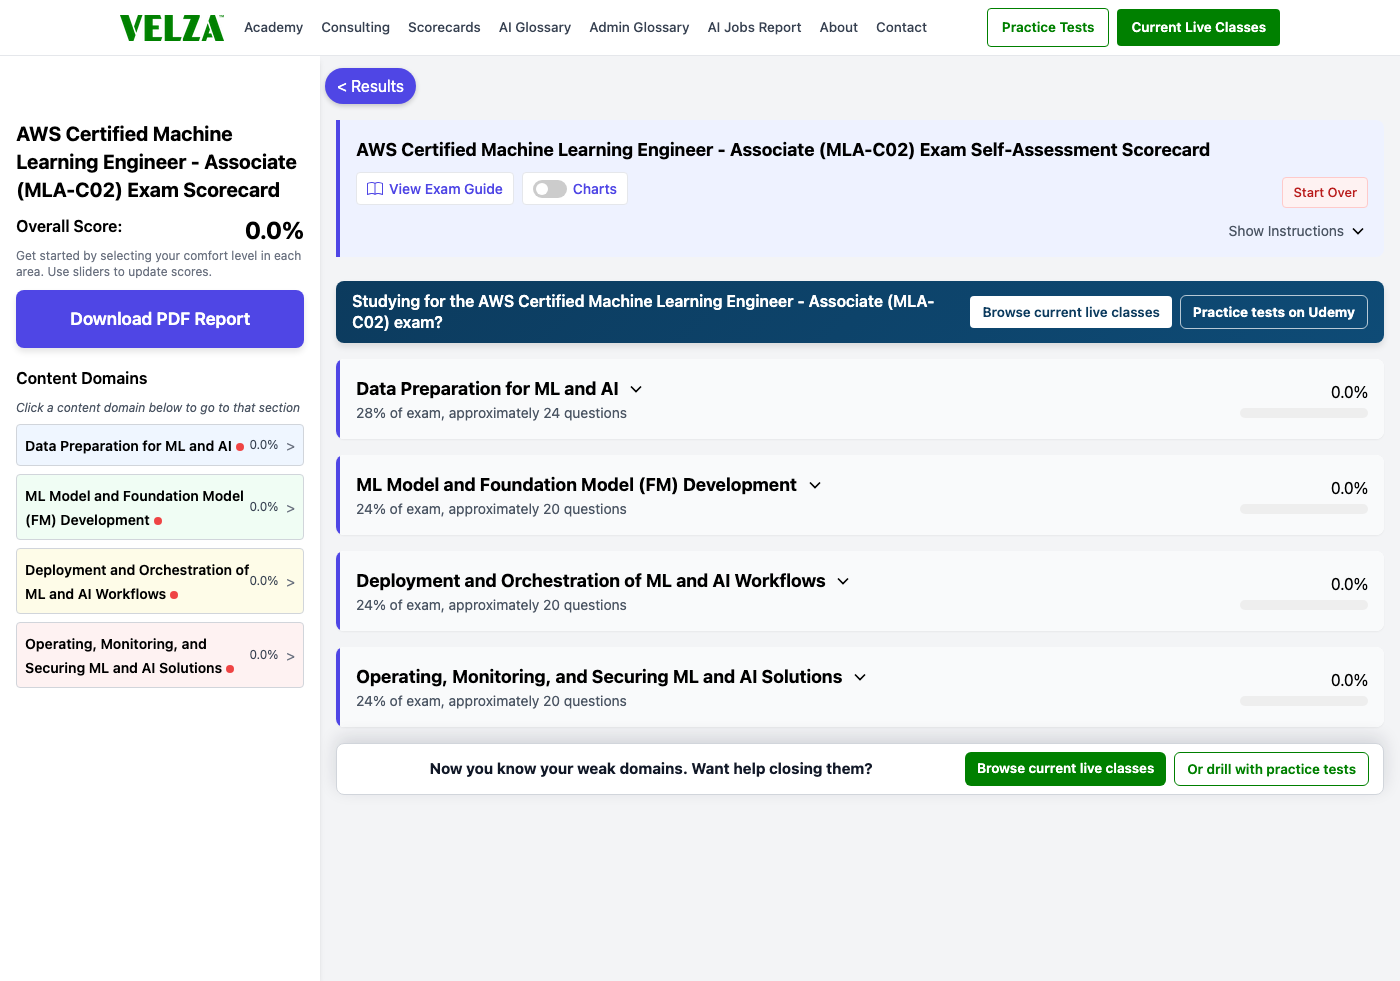The image size is (1400, 981).
Task: Download the PDF Report
Action: (x=160, y=319)
